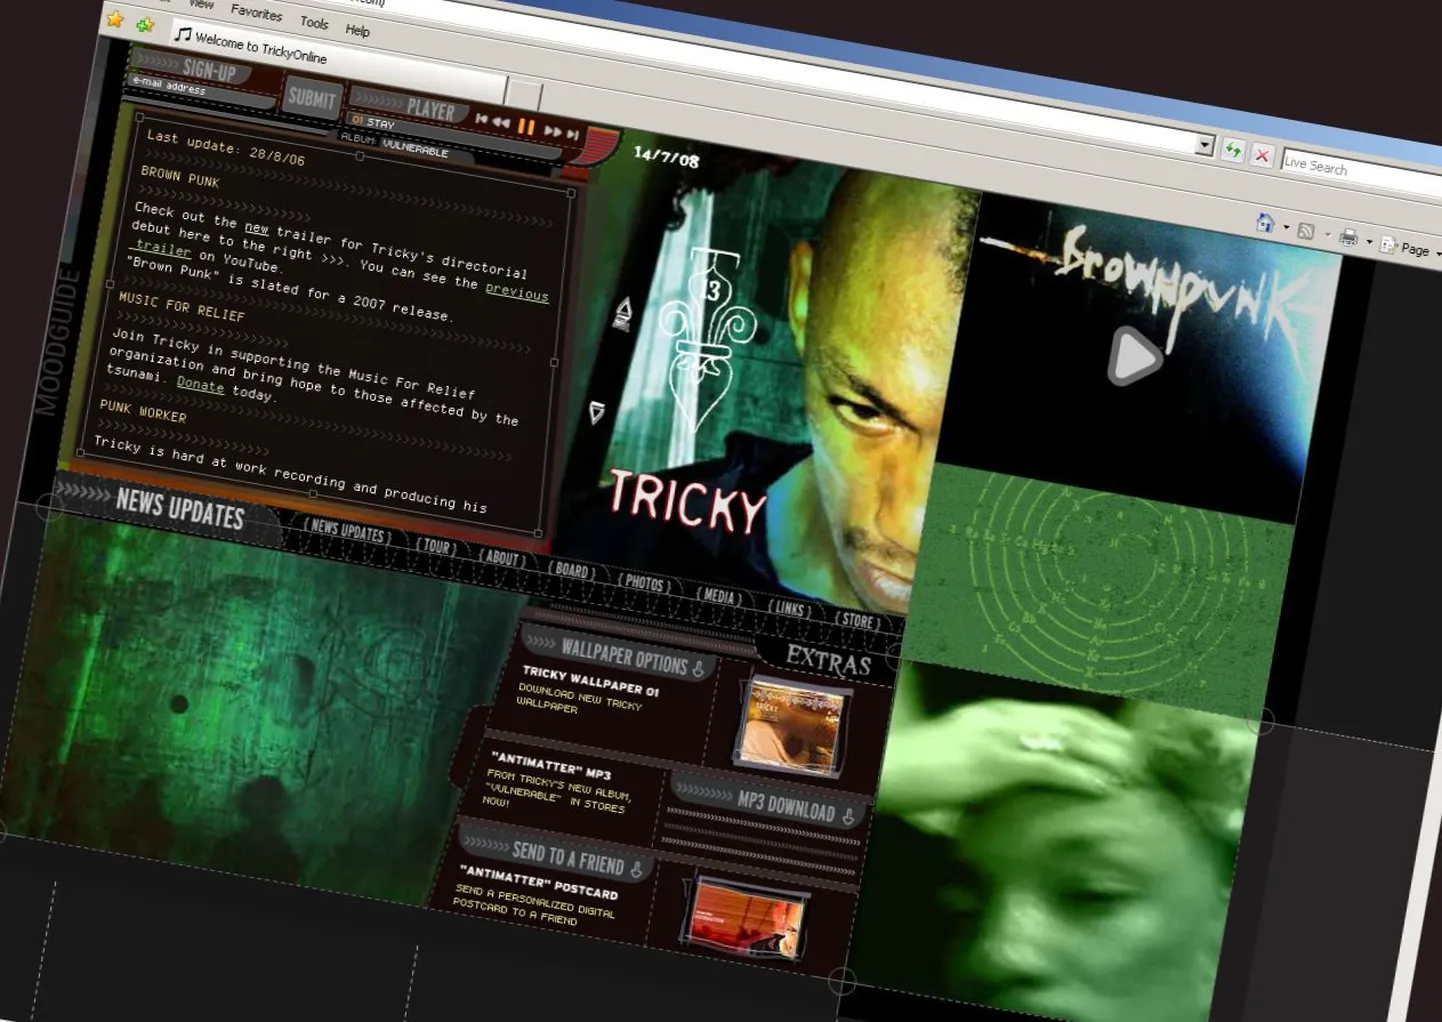Pause the track with the orange pause button
Image resolution: width=1442 pixels, height=1022 pixels.
[x=527, y=126]
